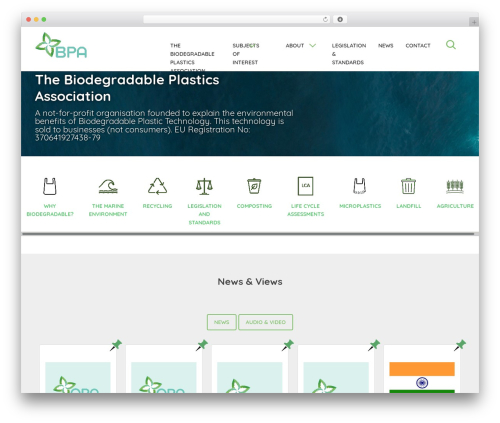Click the Microplastics bag icon
The height and width of the screenshot is (423, 500).
coord(360,186)
